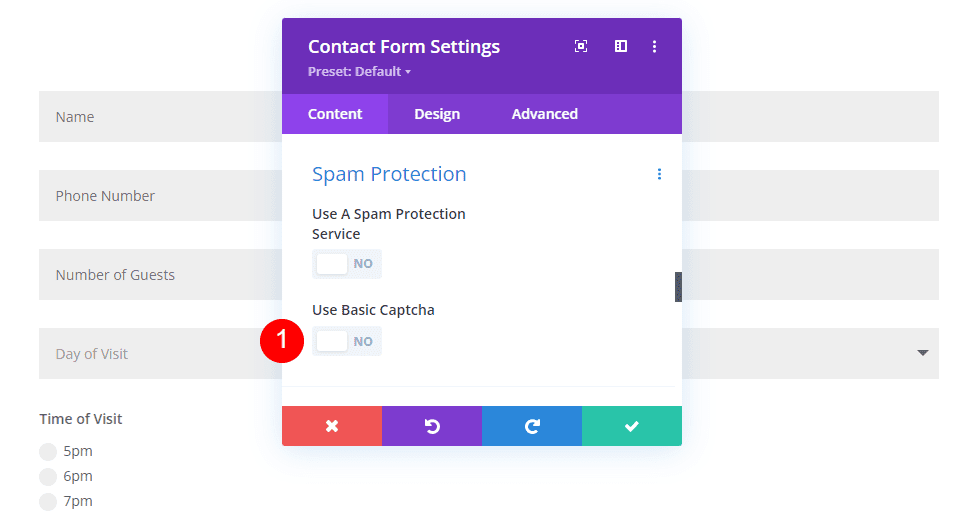Click the blue redo arrow button
Image resolution: width=960 pixels, height=520 pixels.
pos(532,426)
